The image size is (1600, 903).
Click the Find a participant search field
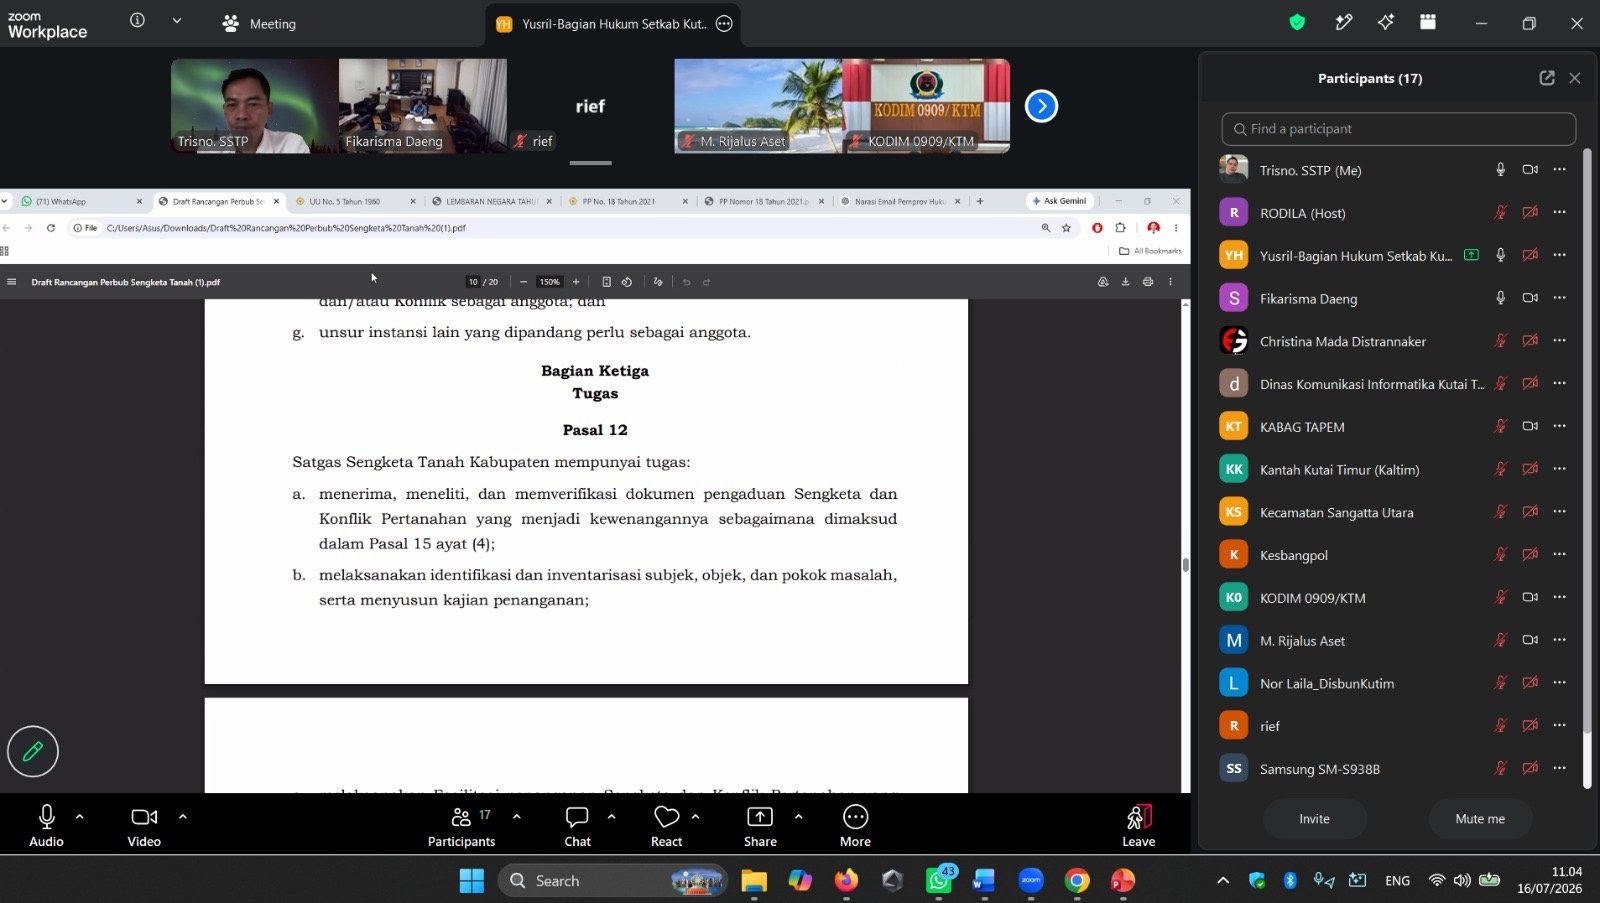click(x=1398, y=129)
